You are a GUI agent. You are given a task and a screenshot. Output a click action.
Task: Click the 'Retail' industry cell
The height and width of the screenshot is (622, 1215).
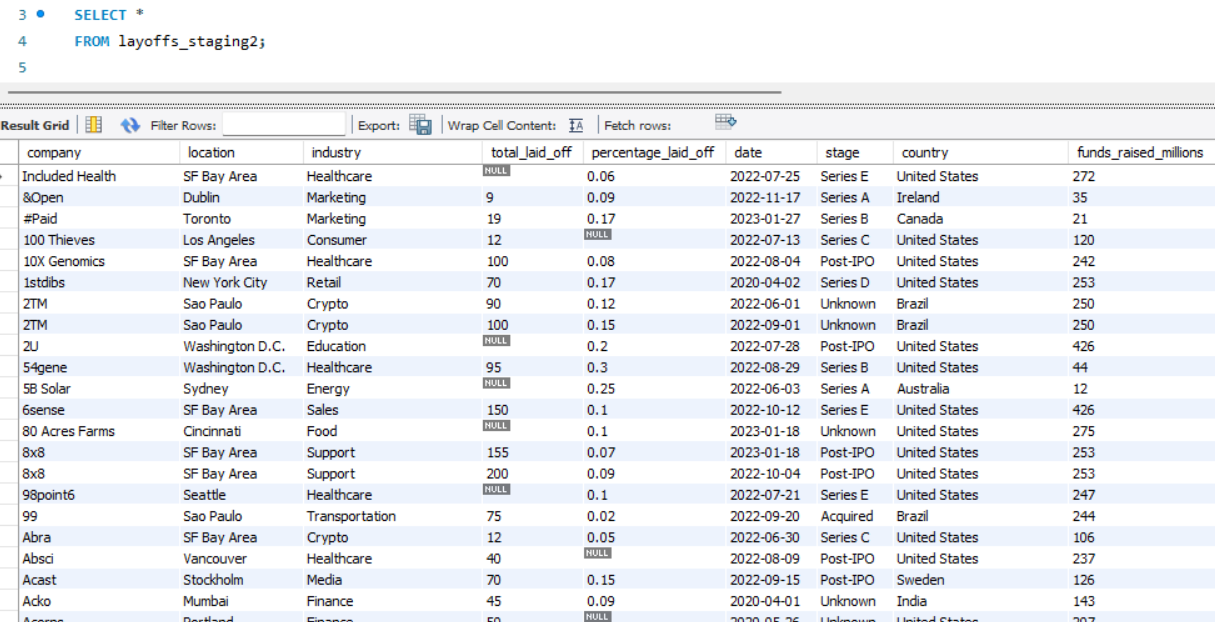coord(392,283)
